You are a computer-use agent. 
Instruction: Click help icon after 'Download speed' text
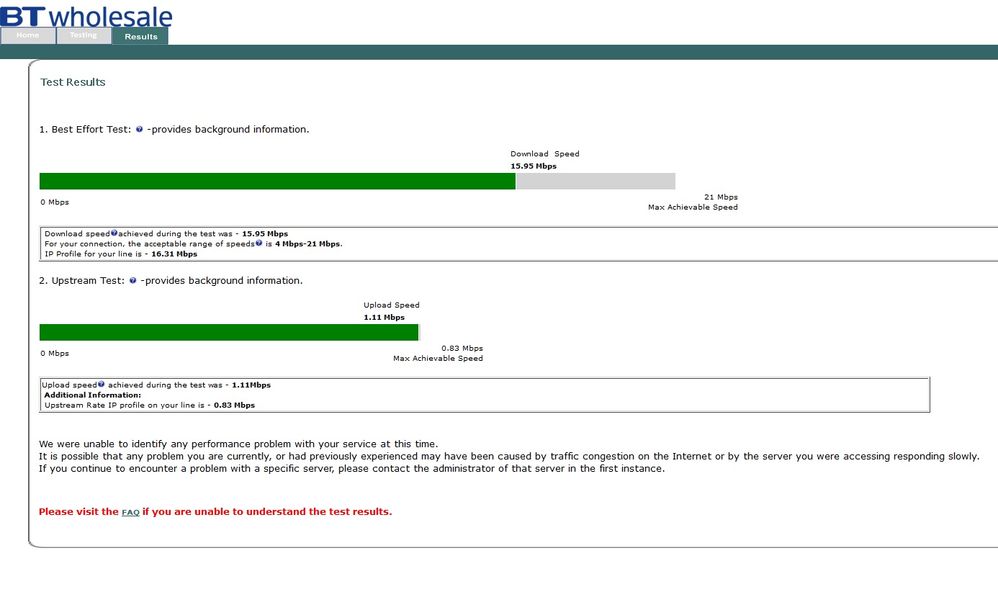coord(114,233)
